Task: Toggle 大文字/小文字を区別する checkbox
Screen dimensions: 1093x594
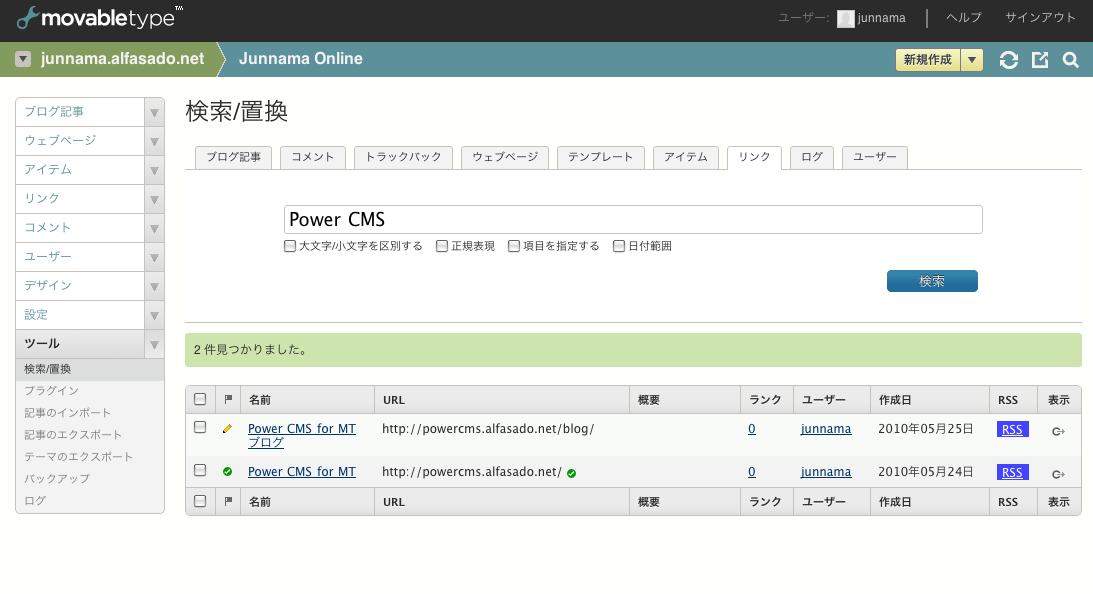Action: (290, 246)
